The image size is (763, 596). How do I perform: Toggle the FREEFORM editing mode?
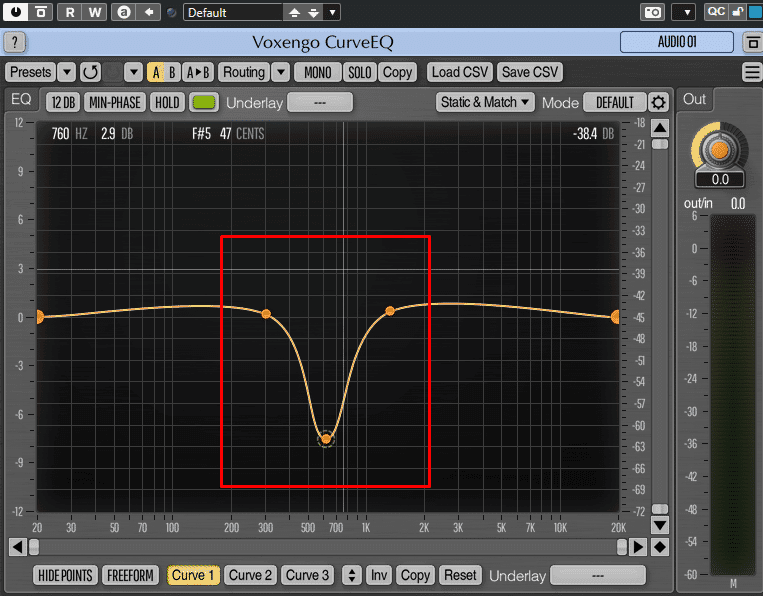tap(130, 576)
